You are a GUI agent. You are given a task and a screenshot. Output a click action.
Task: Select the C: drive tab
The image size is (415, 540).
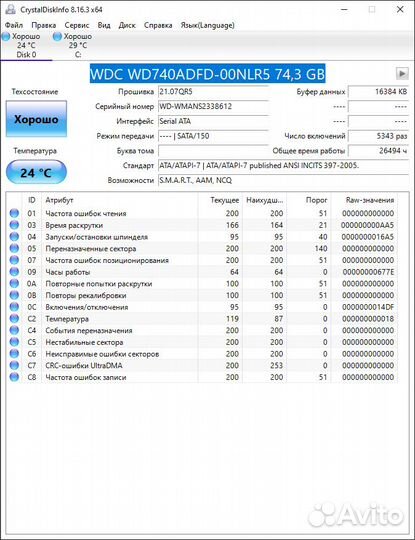click(x=77, y=45)
